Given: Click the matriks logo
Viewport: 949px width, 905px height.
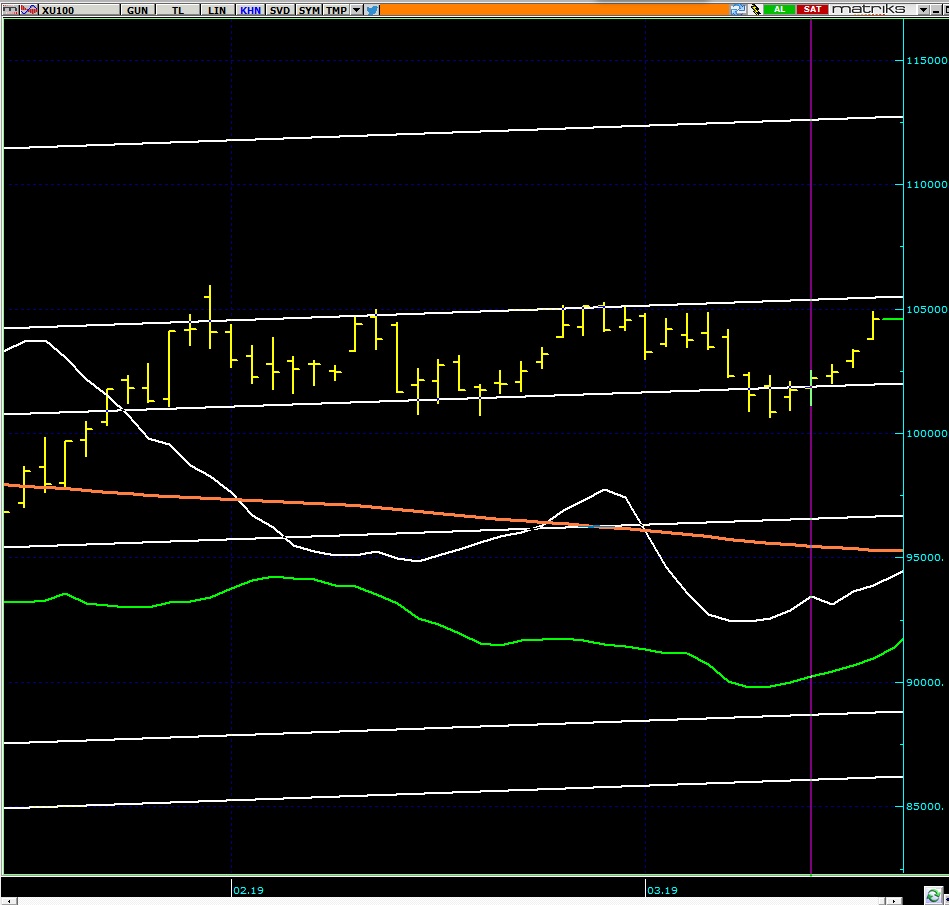Looking at the screenshot, I should tap(869, 9).
